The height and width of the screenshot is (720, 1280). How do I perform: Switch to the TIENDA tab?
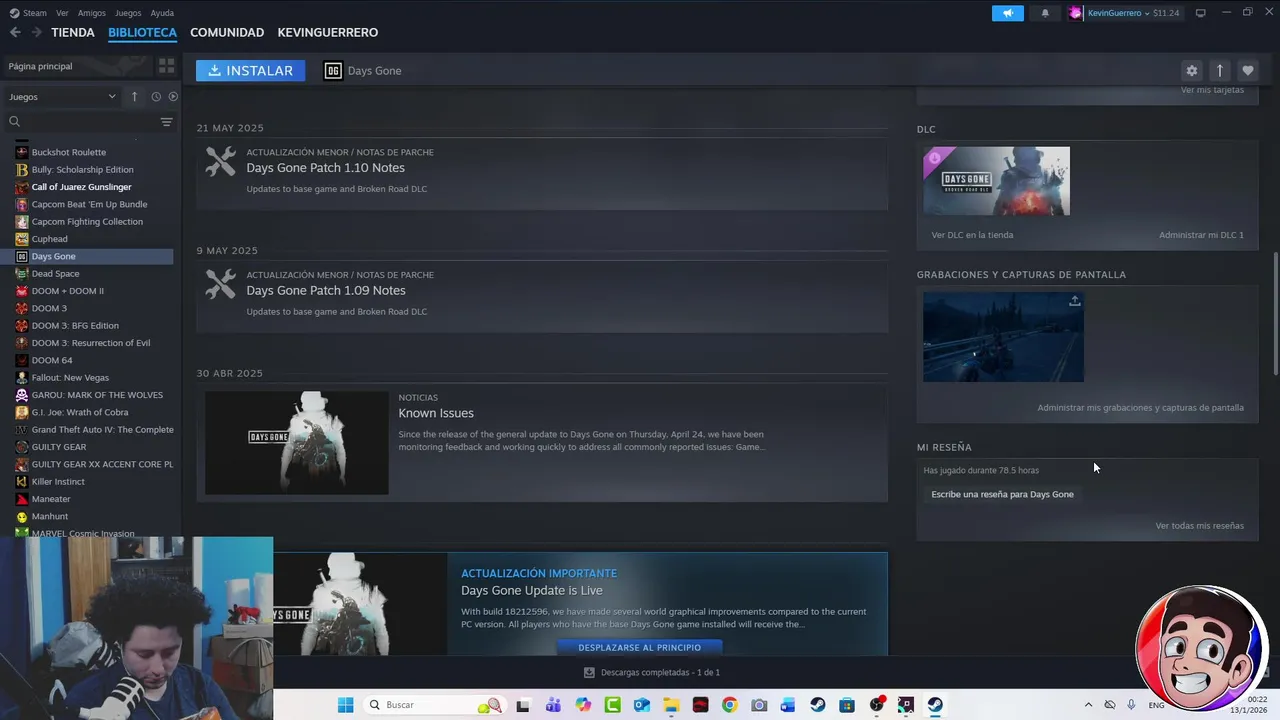click(x=73, y=32)
